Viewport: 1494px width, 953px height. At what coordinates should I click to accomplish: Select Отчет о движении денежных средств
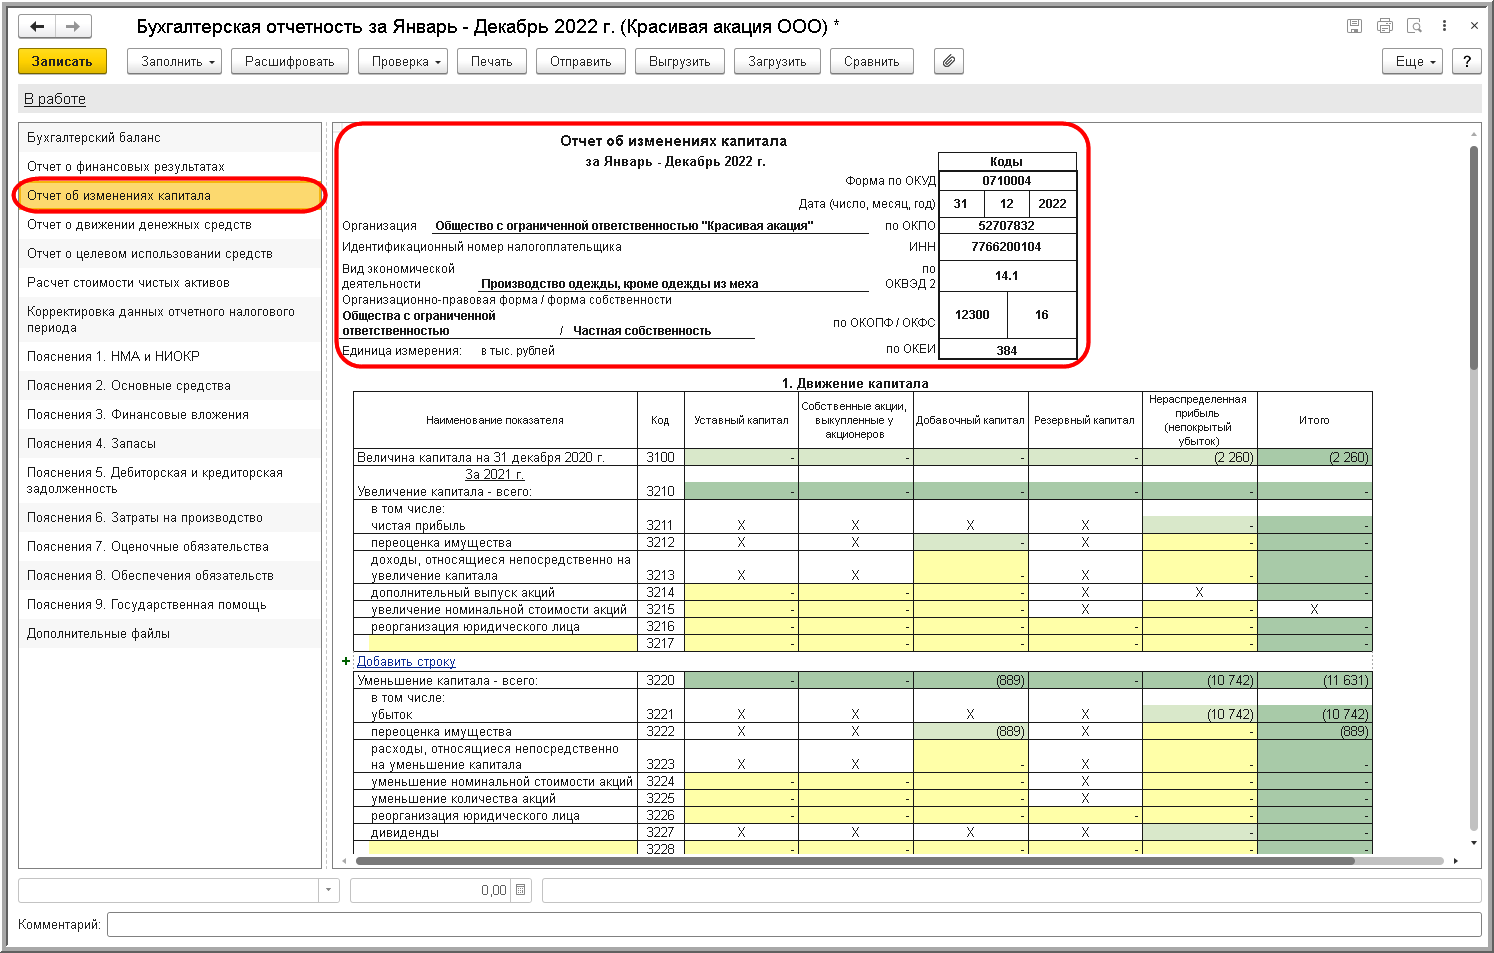(170, 225)
